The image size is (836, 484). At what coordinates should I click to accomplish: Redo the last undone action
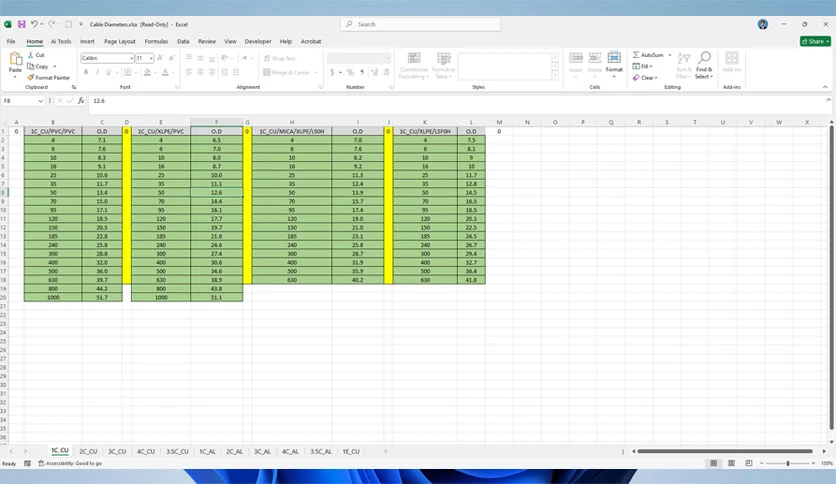click(x=51, y=24)
